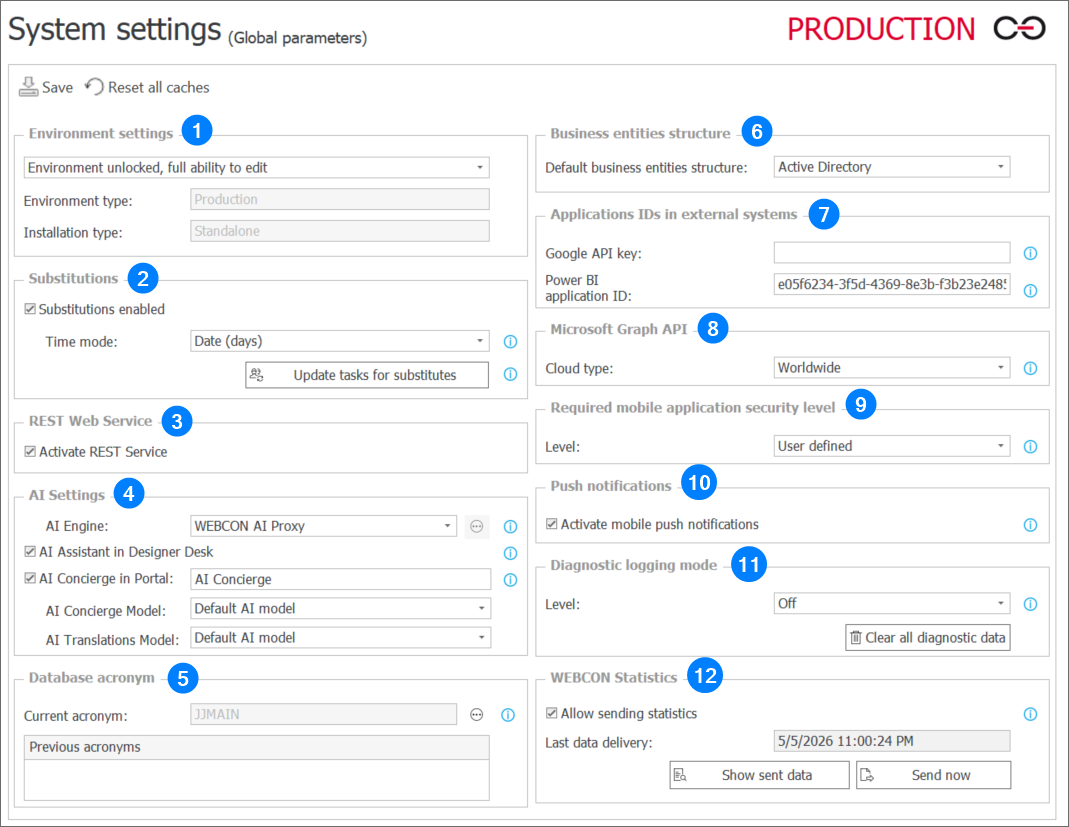Click Installation type Standalone field
Screen dimensions: 1069x827
pos(340,231)
